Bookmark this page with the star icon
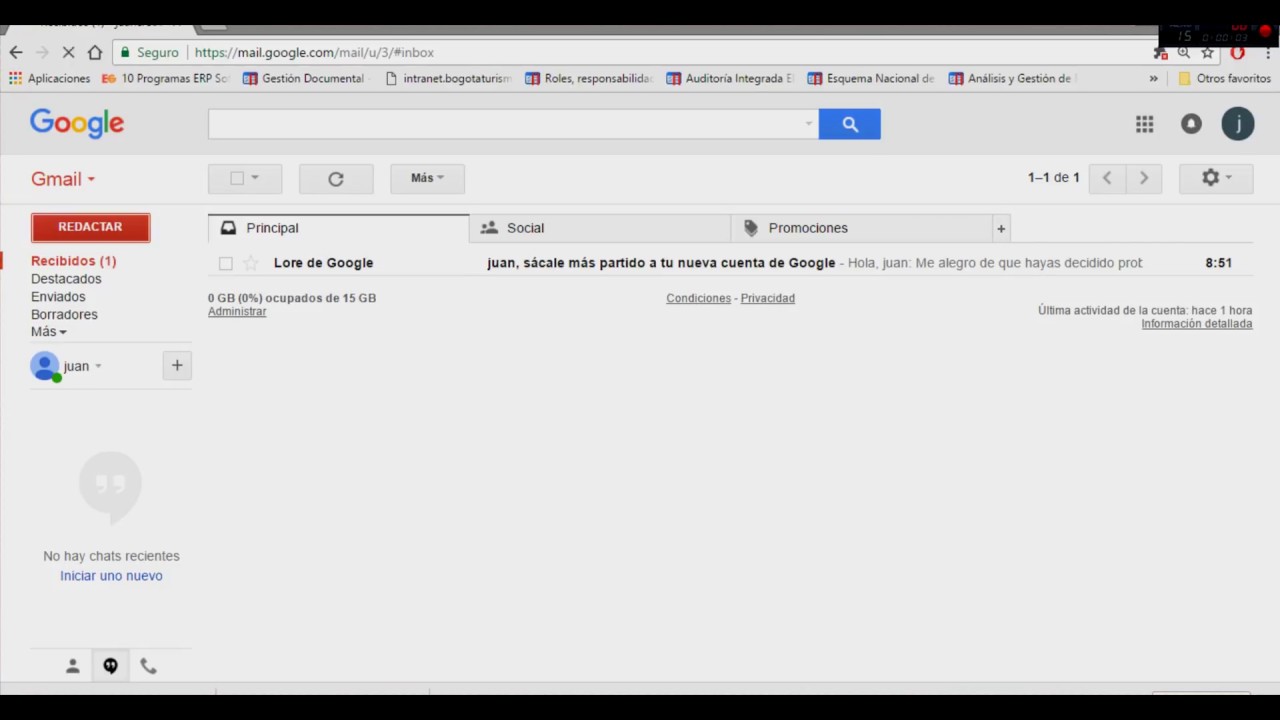1280x720 pixels. [x=1207, y=53]
